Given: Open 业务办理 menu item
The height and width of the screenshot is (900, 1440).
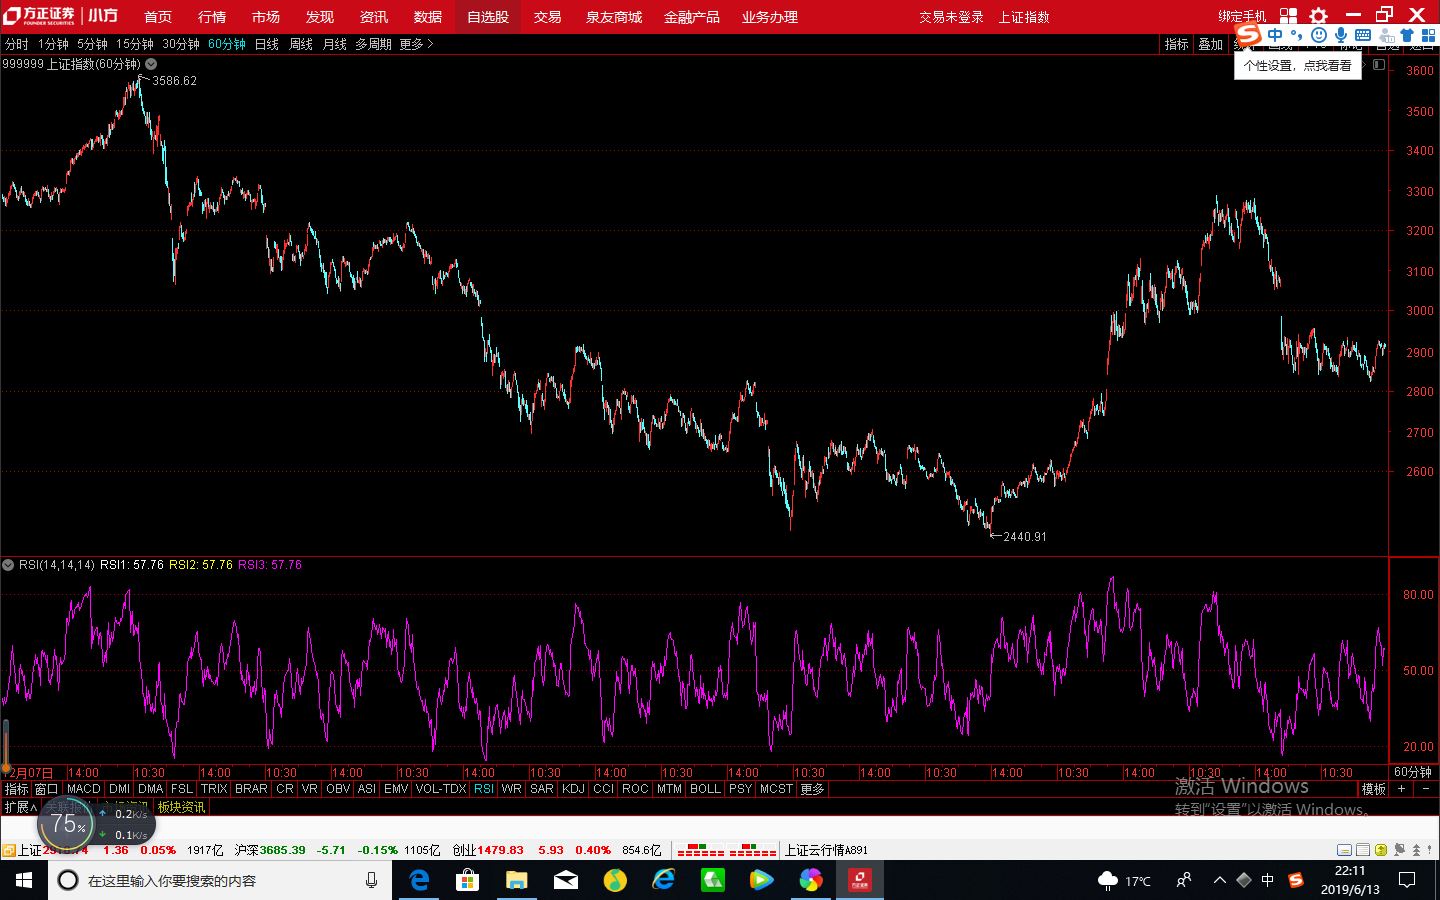Looking at the screenshot, I should pyautogui.click(x=770, y=17).
